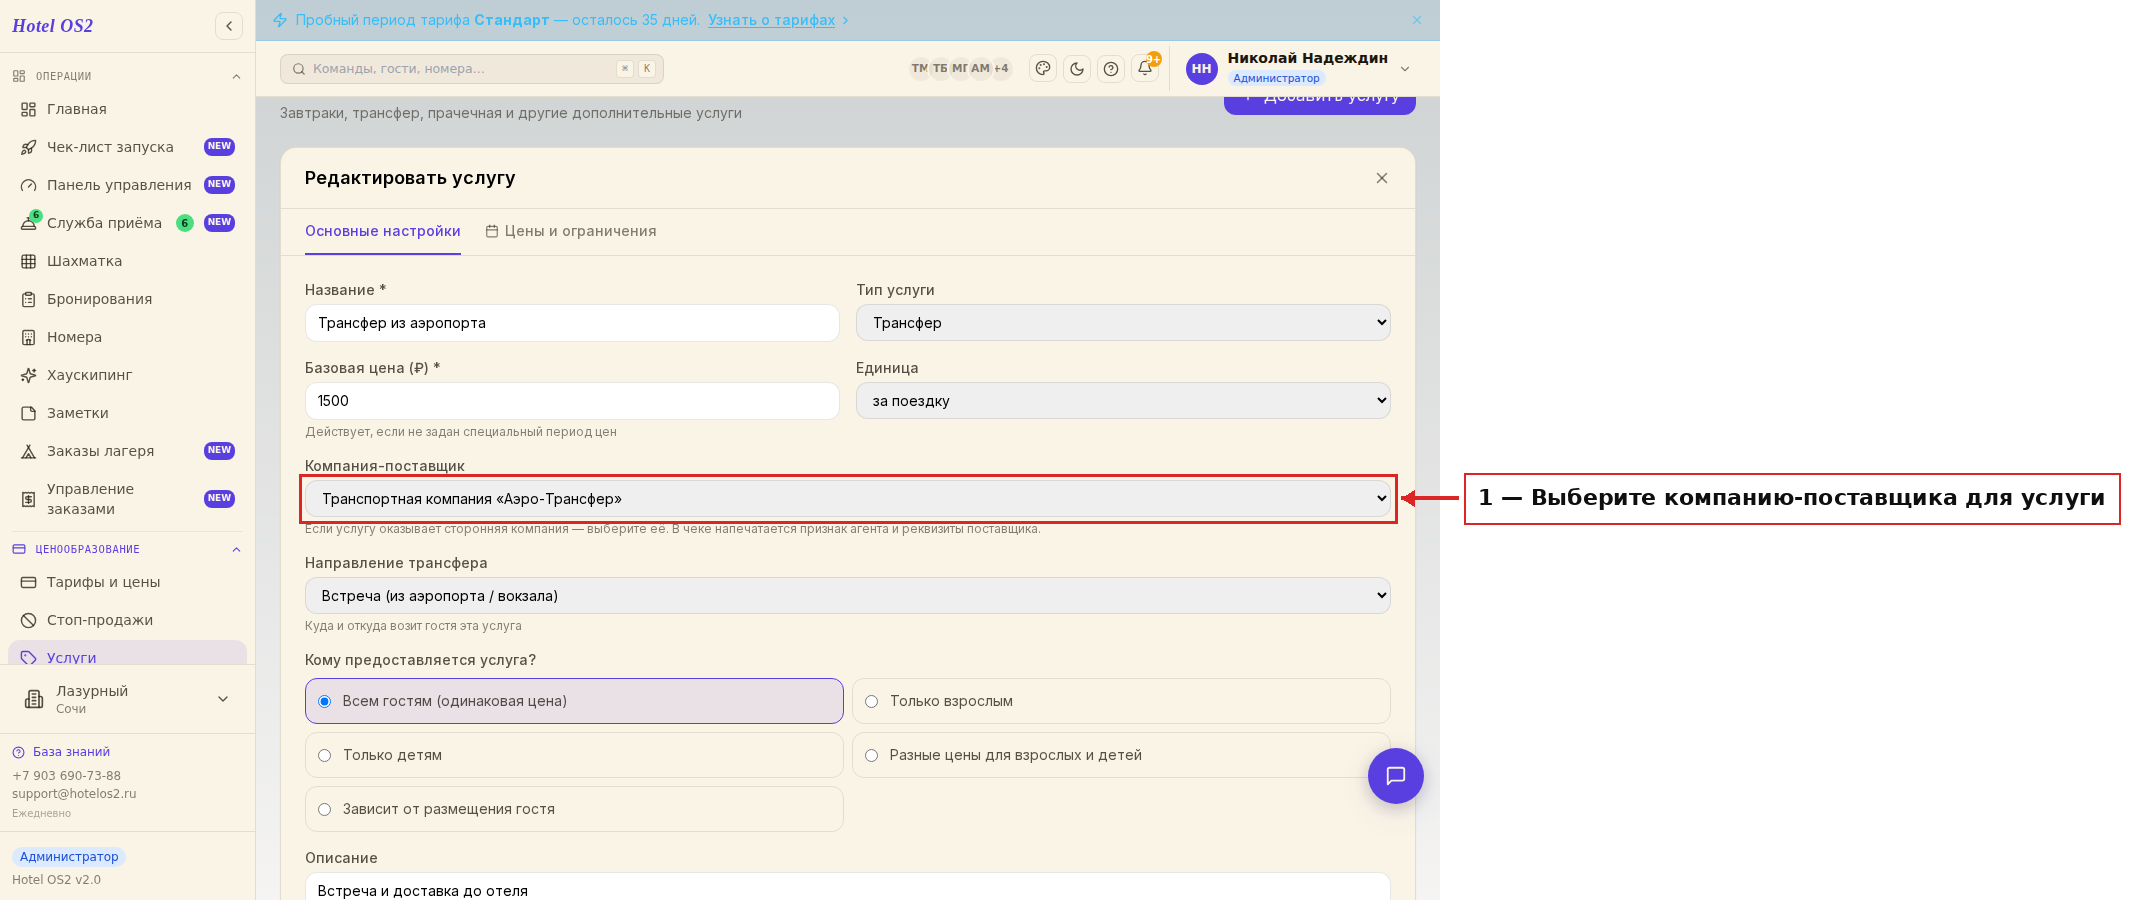Open the Направление трансфера dropdown
Viewport: 2144px width, 900px height.
pyautogui.click(x=848, y=595)
